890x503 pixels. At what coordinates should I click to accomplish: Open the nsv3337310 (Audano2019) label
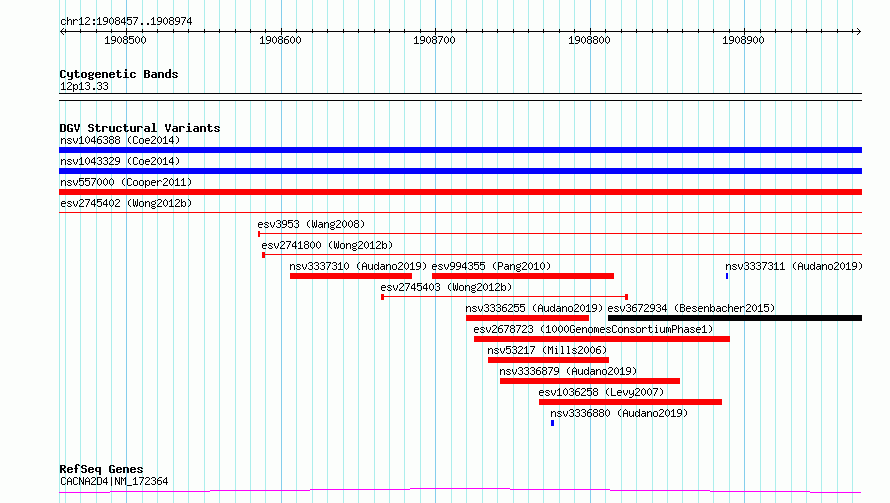point(358,266)
